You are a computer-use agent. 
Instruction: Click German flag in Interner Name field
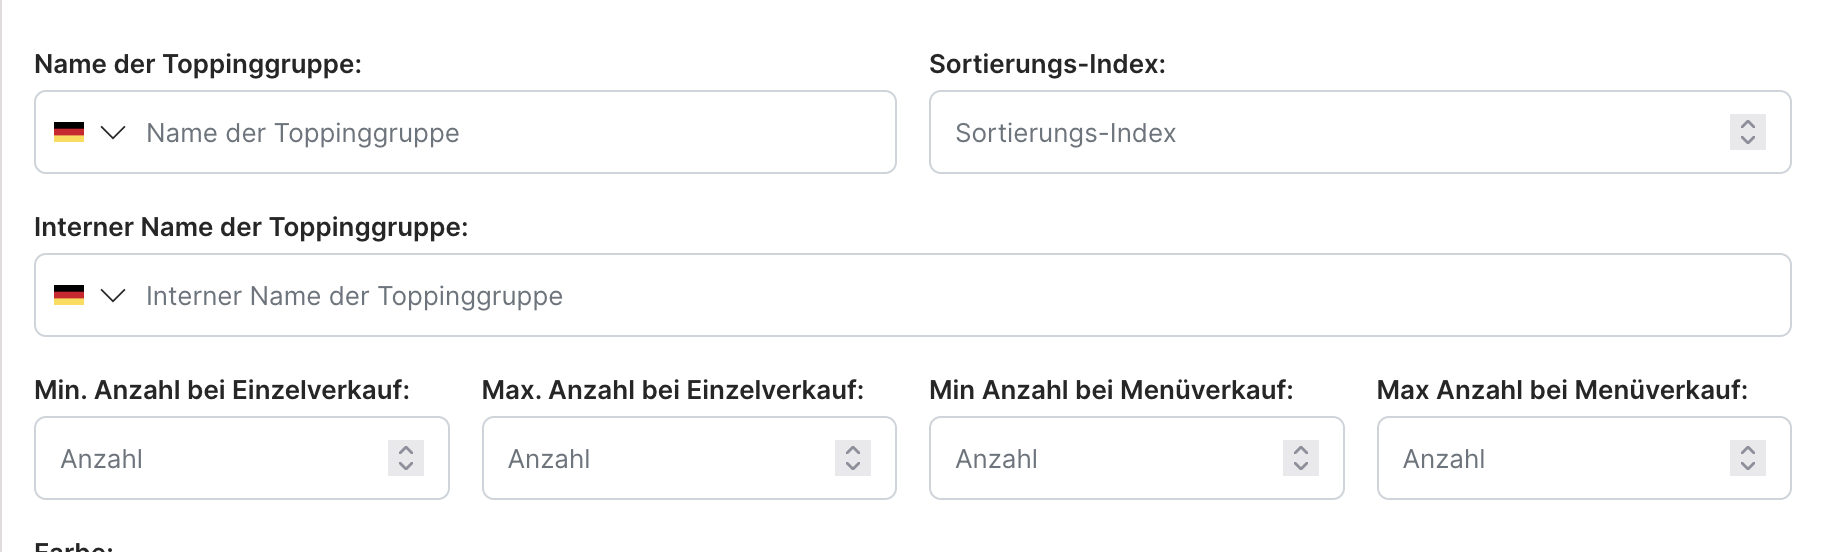click(x=69, y=295)
